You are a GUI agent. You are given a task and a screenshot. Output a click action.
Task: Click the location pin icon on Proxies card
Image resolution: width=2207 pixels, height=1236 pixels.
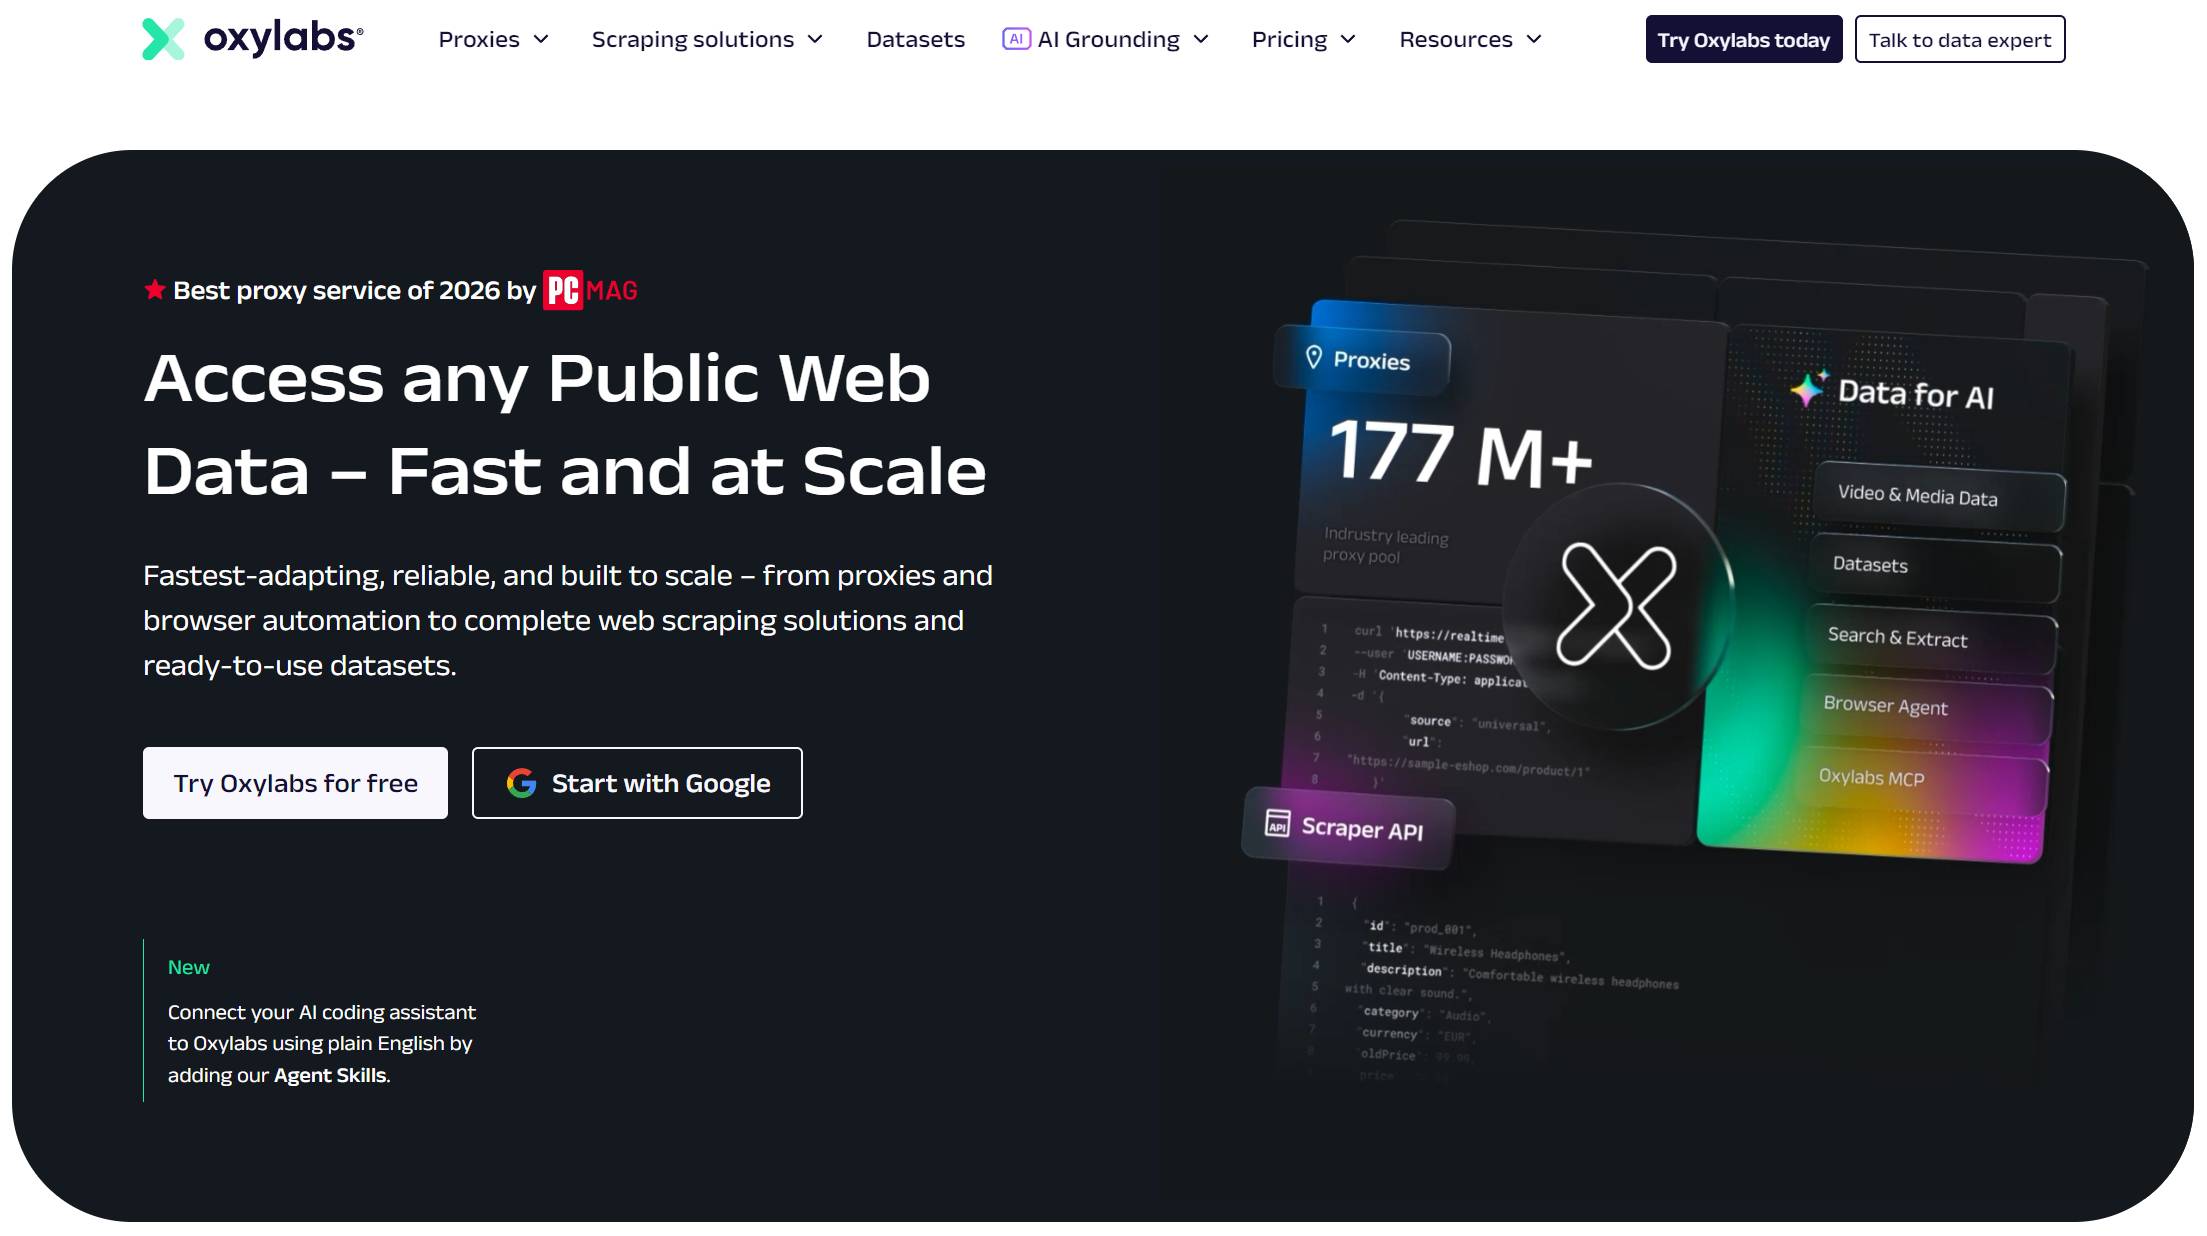tap(1314, 357)
